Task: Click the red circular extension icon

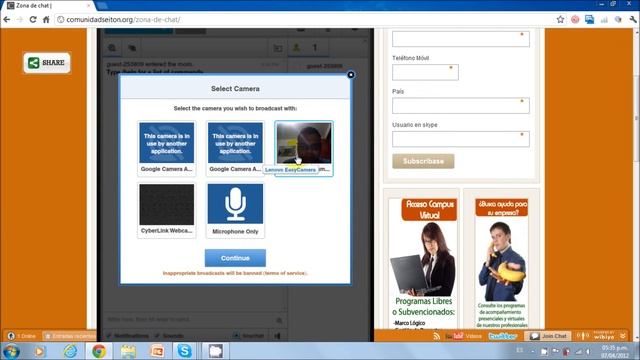Action: [575, 19]
